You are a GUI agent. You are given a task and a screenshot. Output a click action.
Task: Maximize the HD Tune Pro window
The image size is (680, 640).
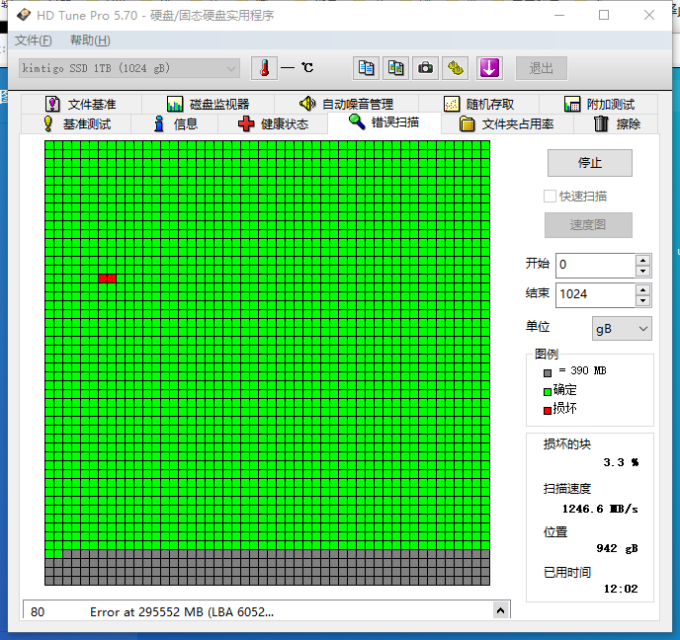(x=604, y=15)
